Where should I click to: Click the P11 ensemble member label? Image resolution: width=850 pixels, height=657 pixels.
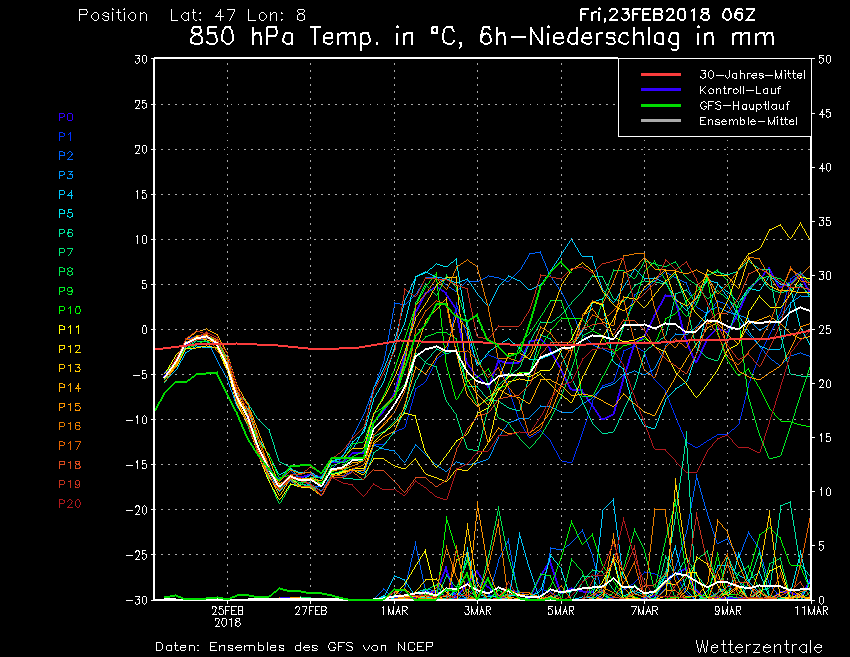coord(69,330)
